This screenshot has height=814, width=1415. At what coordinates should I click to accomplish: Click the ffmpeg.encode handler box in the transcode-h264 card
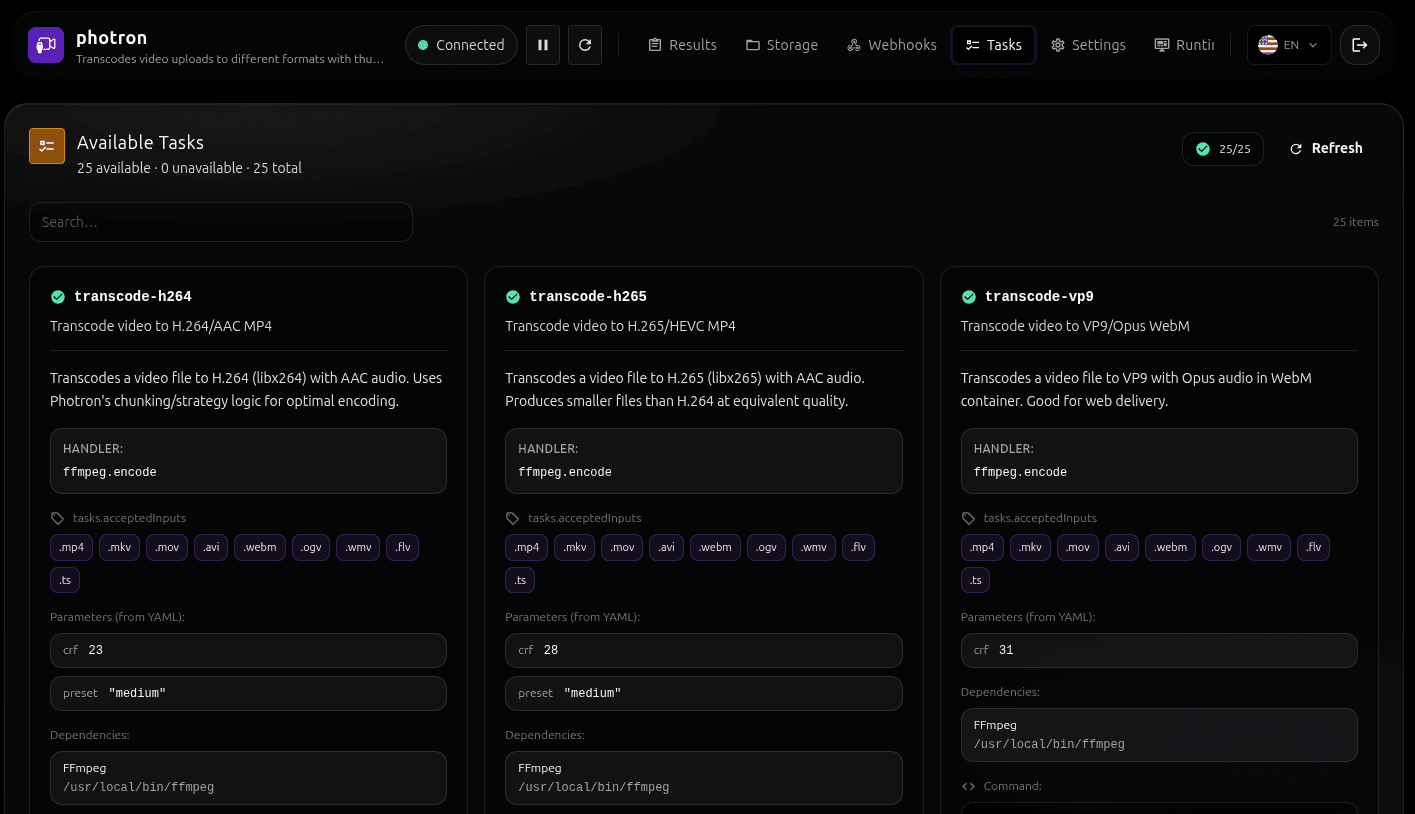pyautogui.click(x=248, y=461)
